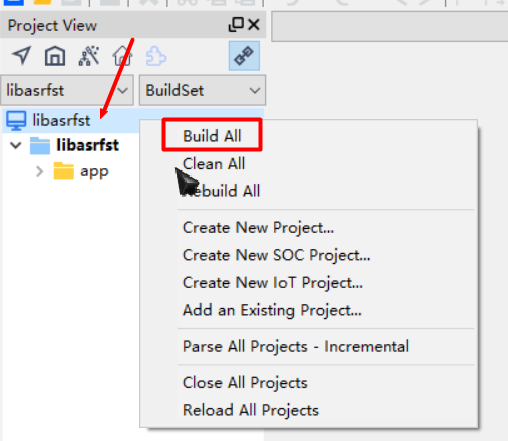The height and width of the screenshot is (441, 508).
Task: Click the house outline icon
Action: [122, 56]
